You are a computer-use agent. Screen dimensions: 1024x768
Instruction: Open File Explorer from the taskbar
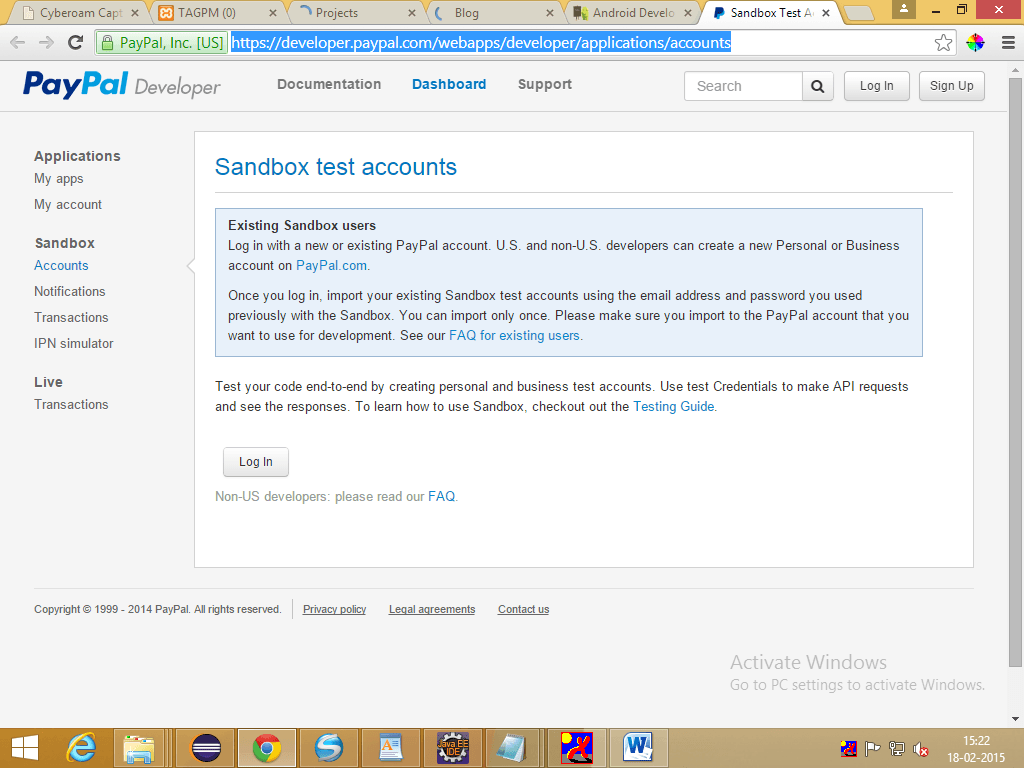click(x=138, y=748)
